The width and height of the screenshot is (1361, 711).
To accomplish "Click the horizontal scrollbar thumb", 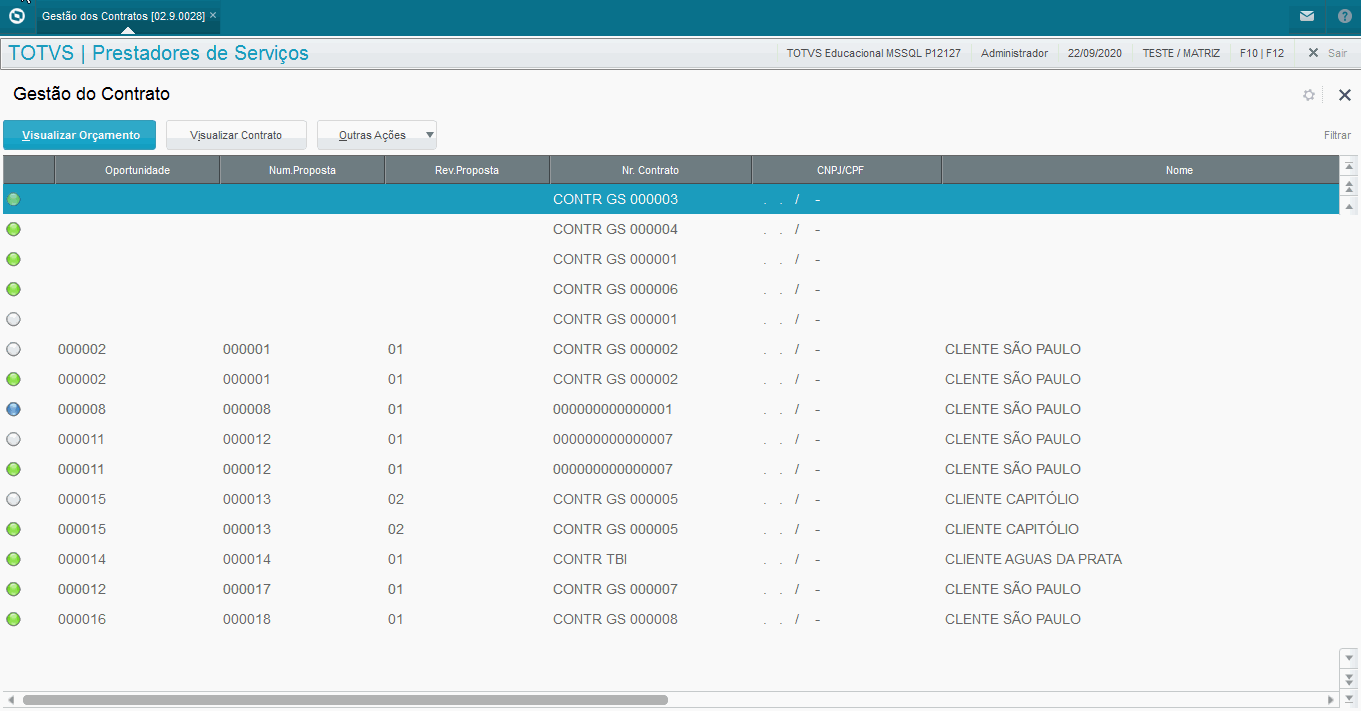I will coord(345,700).
